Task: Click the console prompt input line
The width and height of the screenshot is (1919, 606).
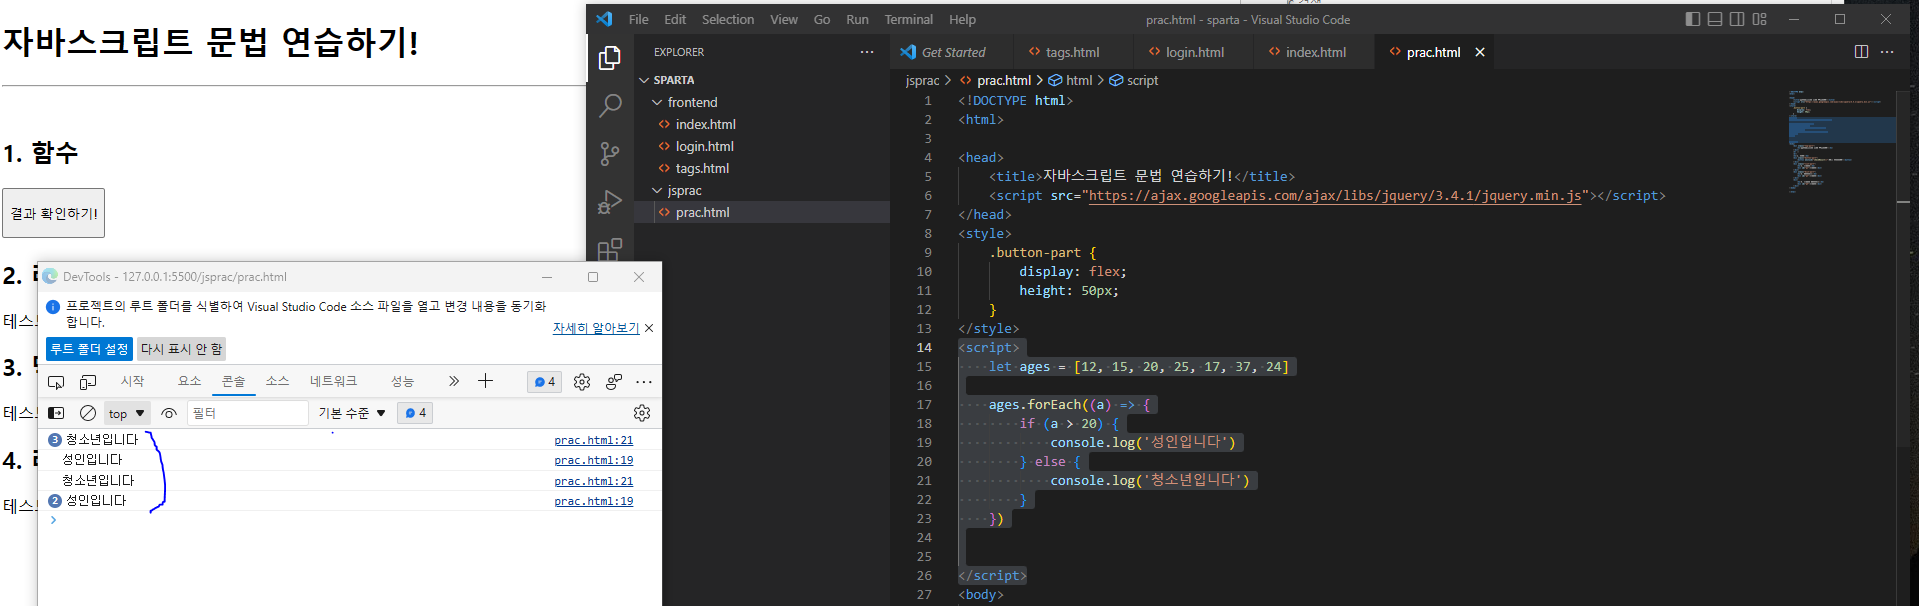Action: 350,520
